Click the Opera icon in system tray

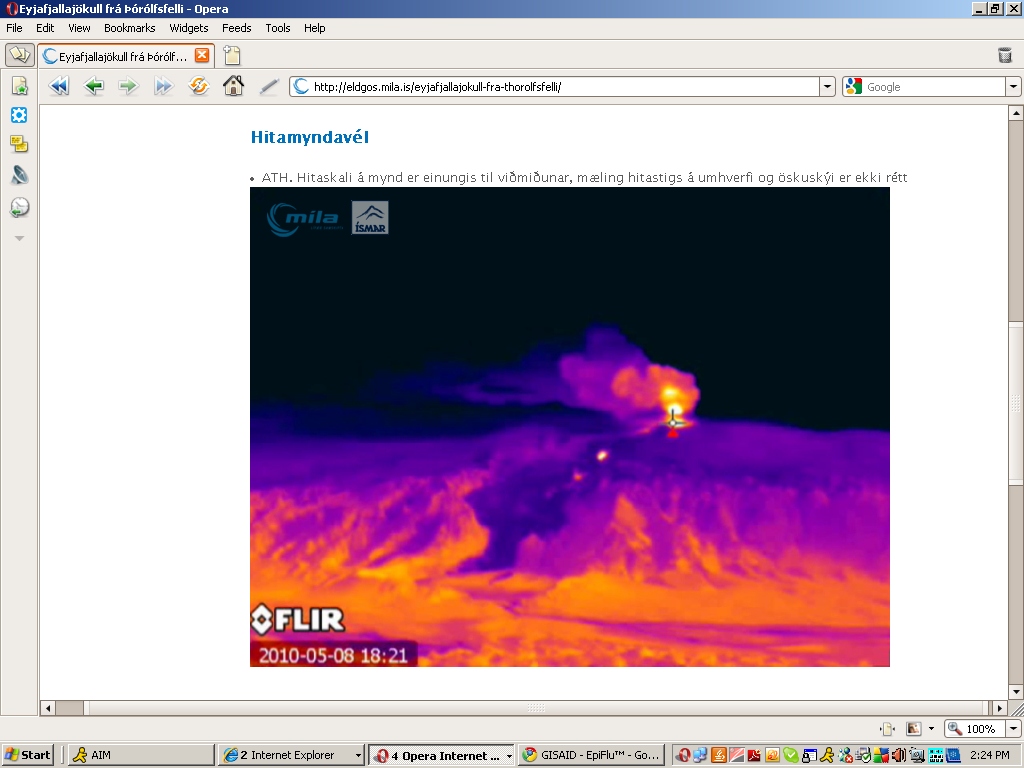click(683, 756)
